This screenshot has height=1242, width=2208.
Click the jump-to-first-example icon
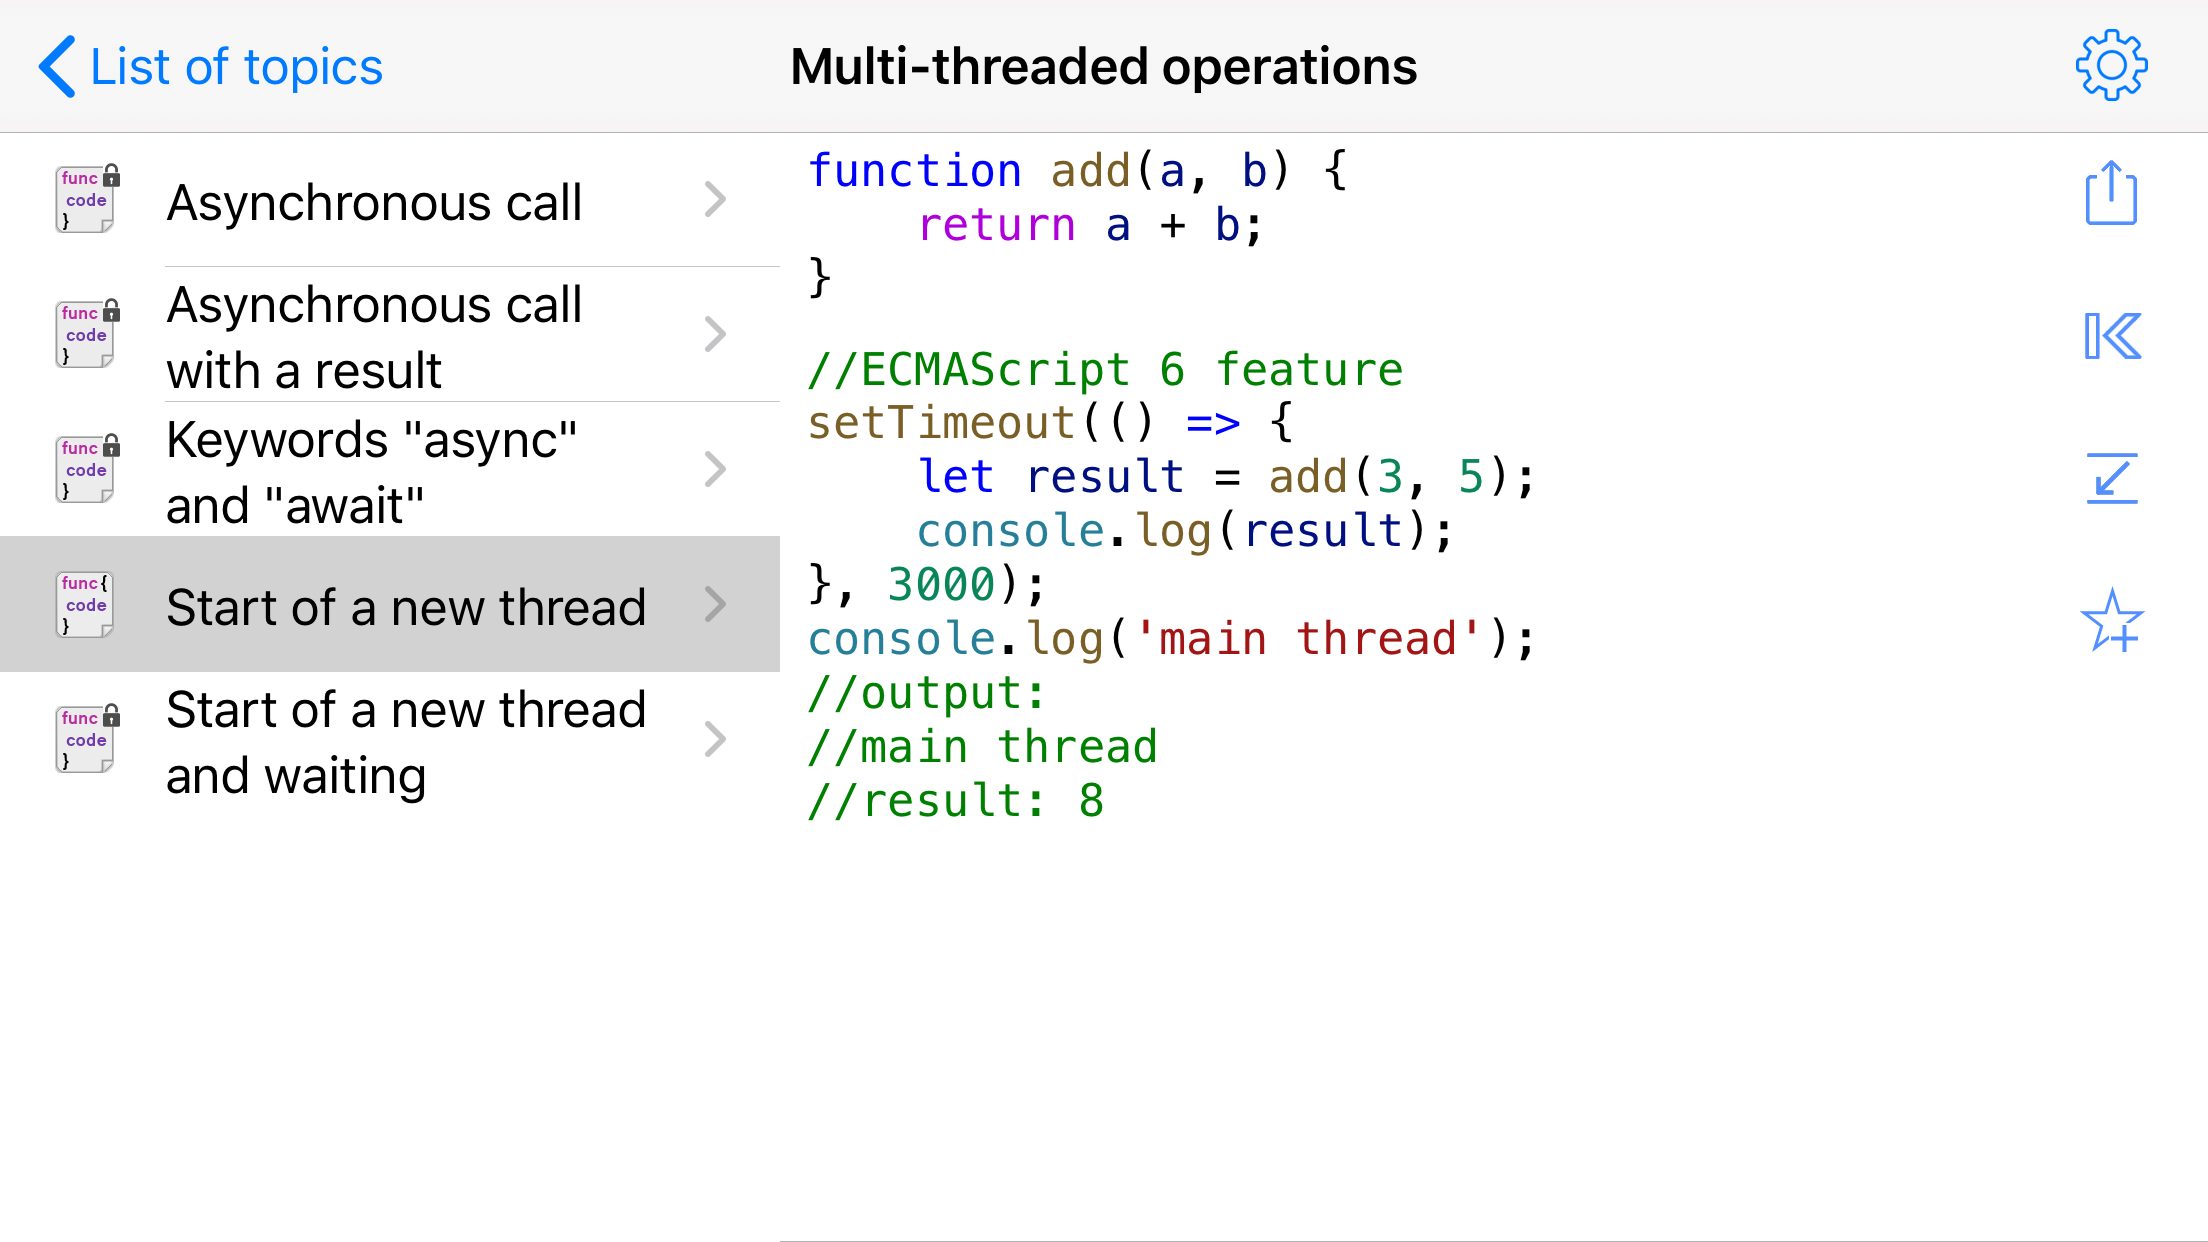(x=2111, y=336)
